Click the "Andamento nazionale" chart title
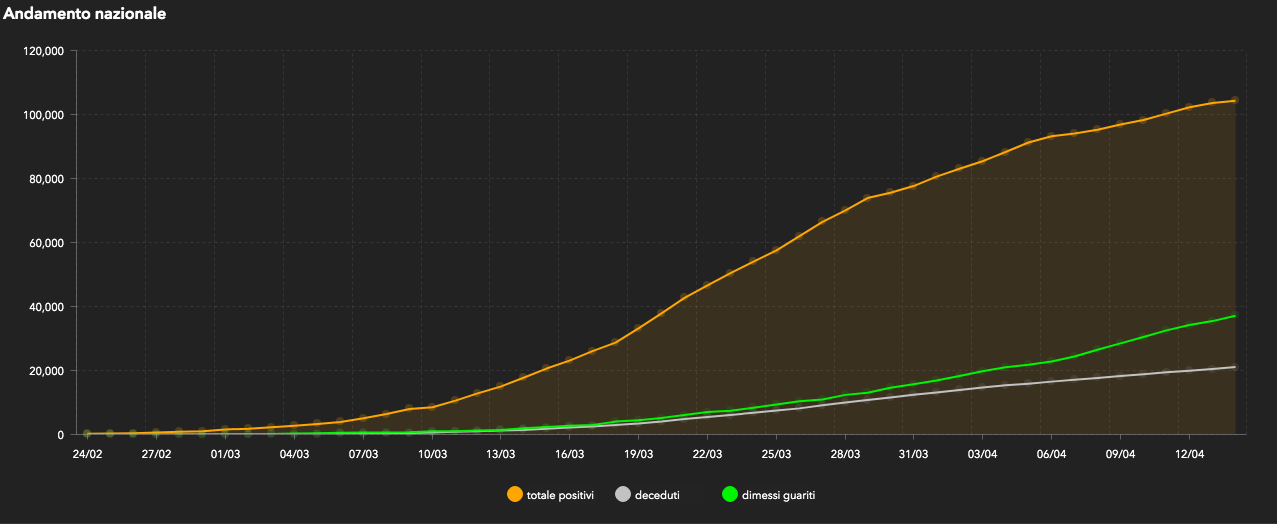Viewport: 1277px width, 524px height. [x=84, y=14]
